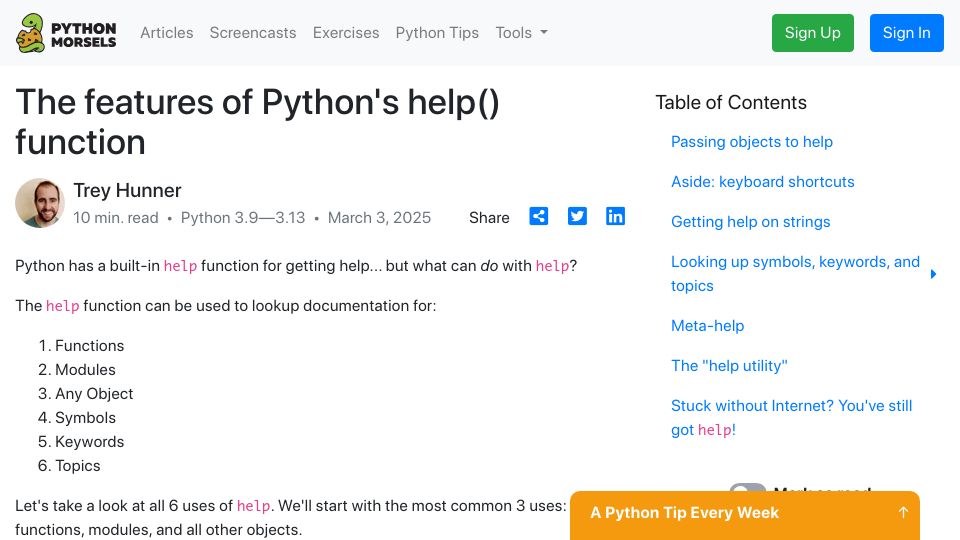
Task: Click the Python 3.9—3.13 version text
Action: [242, 217]
